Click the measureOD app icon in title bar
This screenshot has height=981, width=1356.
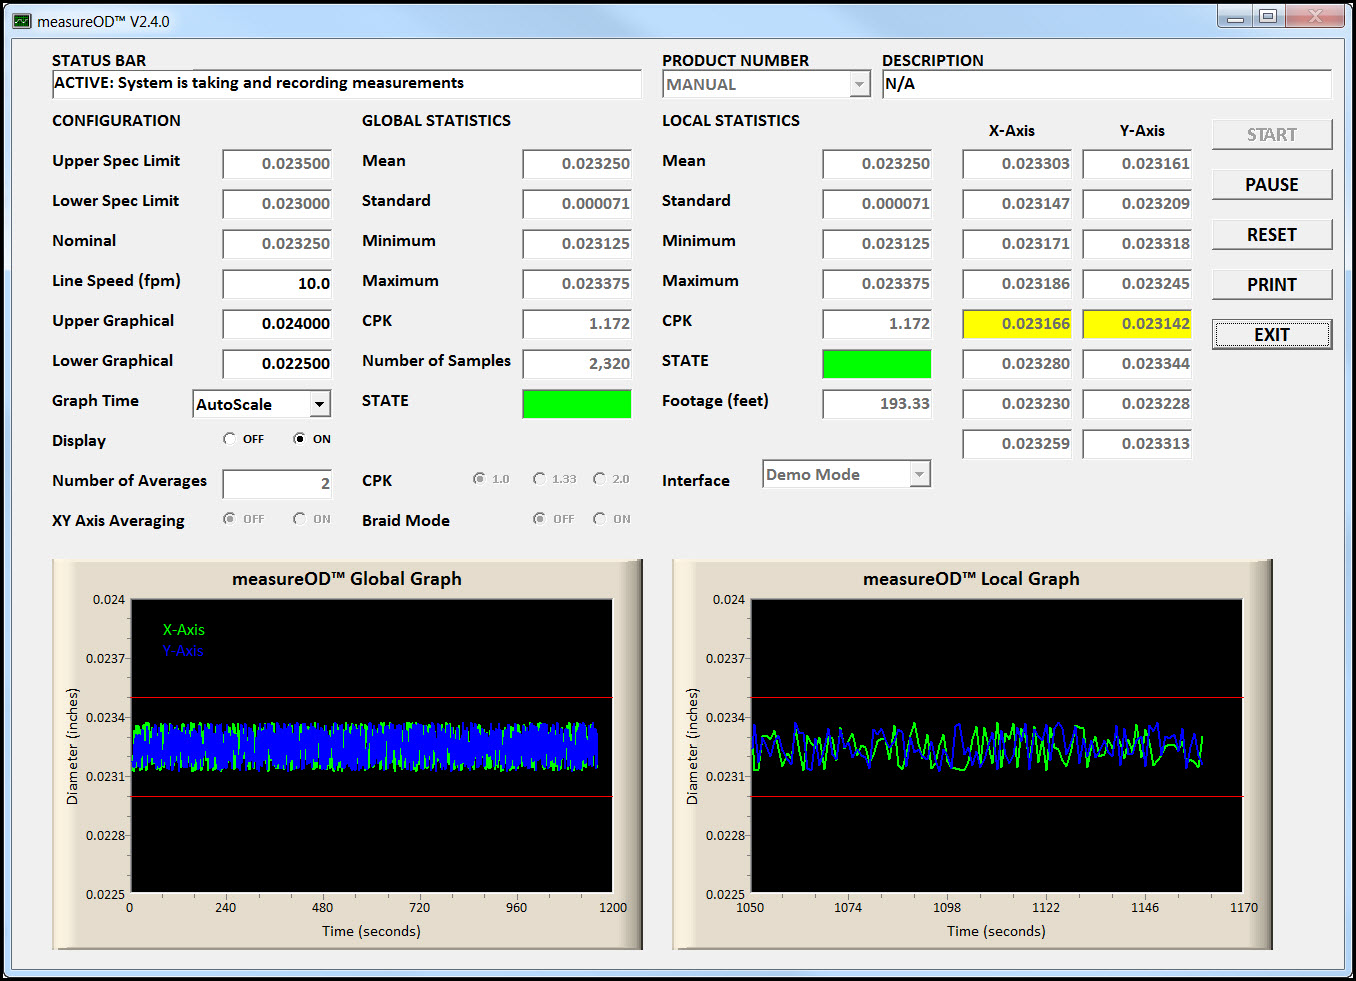click(x=21, y=21)
